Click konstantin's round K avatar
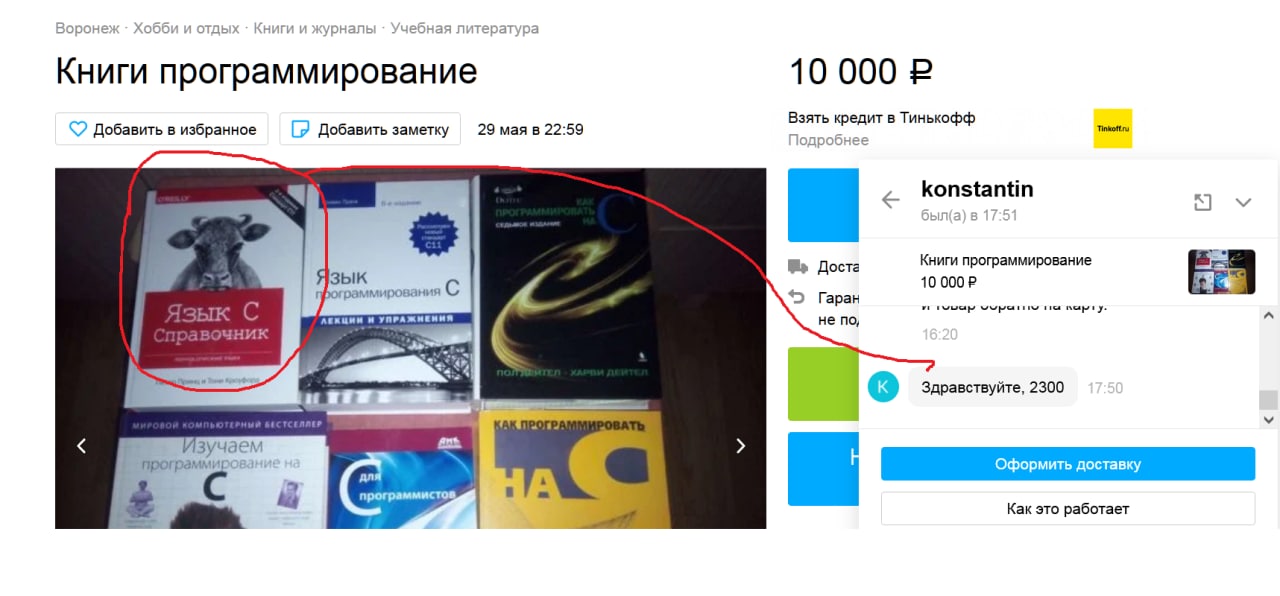1280x596 pixels. tap(884, 387)
